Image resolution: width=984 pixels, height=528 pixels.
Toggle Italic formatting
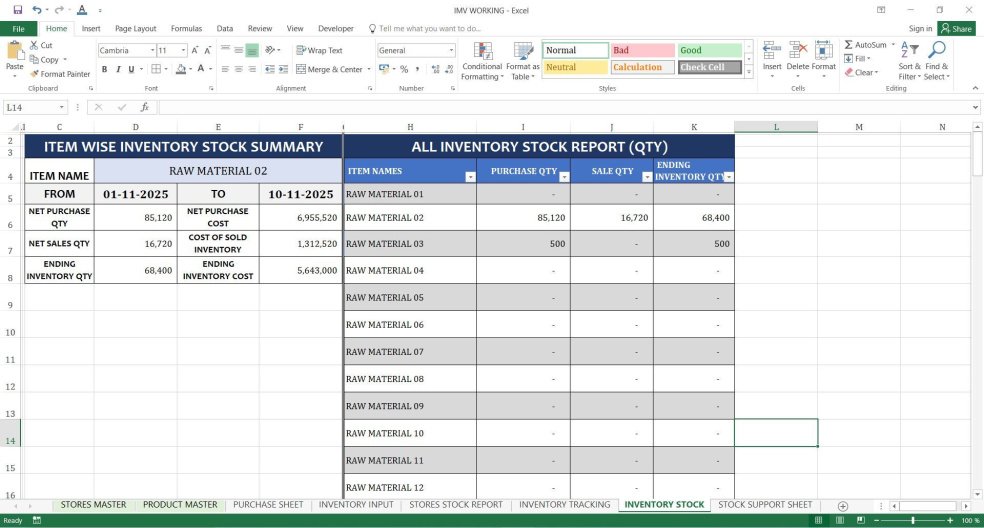[x=117, y=69]
